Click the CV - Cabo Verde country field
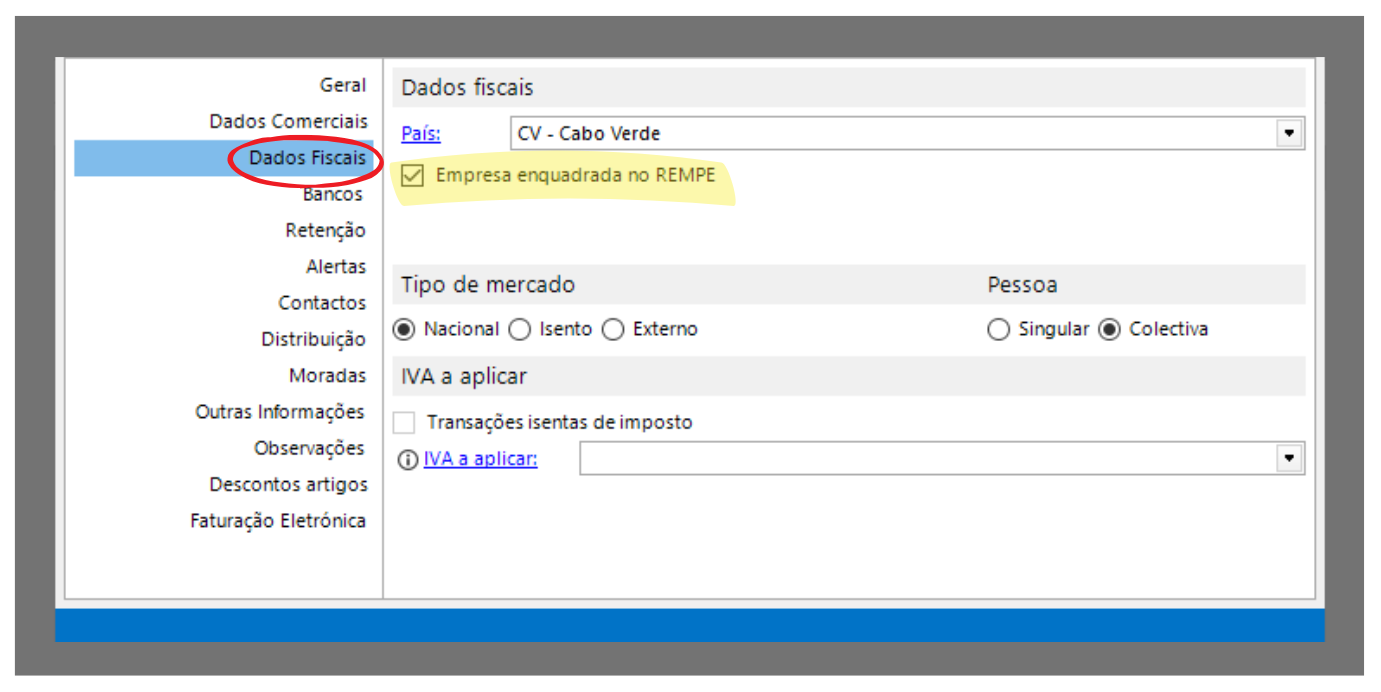Viewport: 1381px width, 692px height. [x=890, y=134]
